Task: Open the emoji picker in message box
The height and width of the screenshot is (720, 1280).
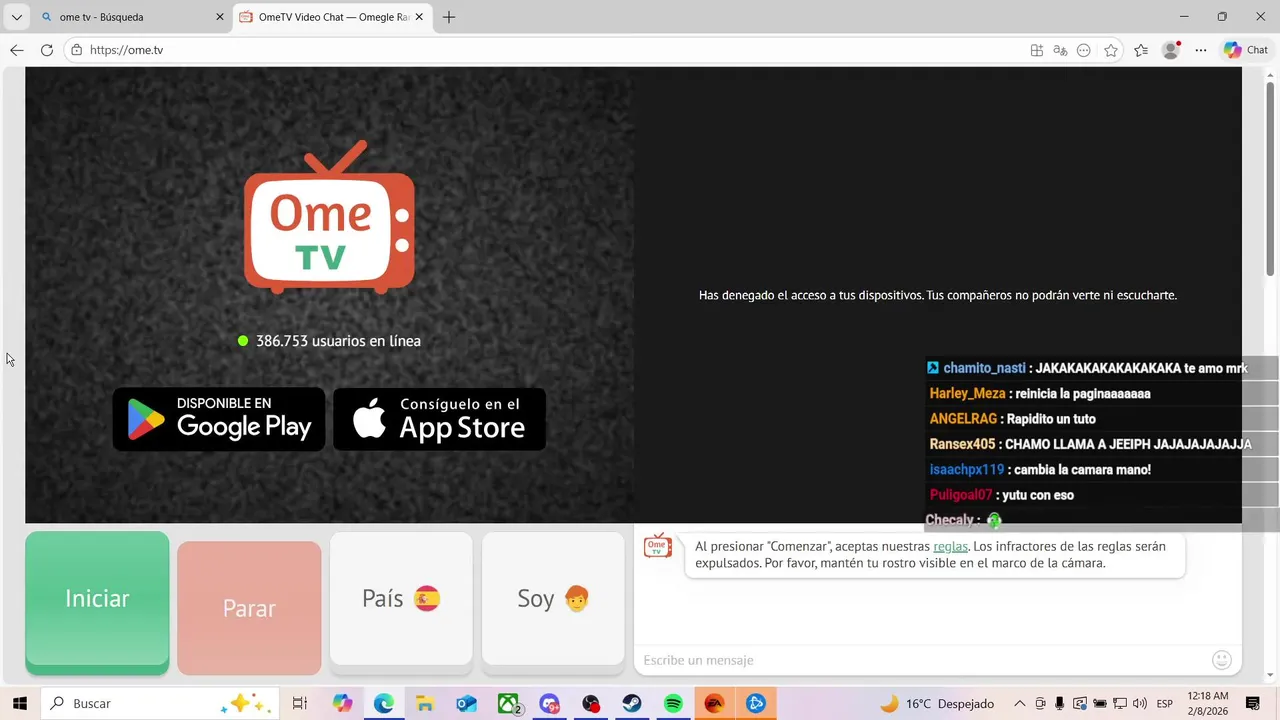Action: [x=1221, y=660]
